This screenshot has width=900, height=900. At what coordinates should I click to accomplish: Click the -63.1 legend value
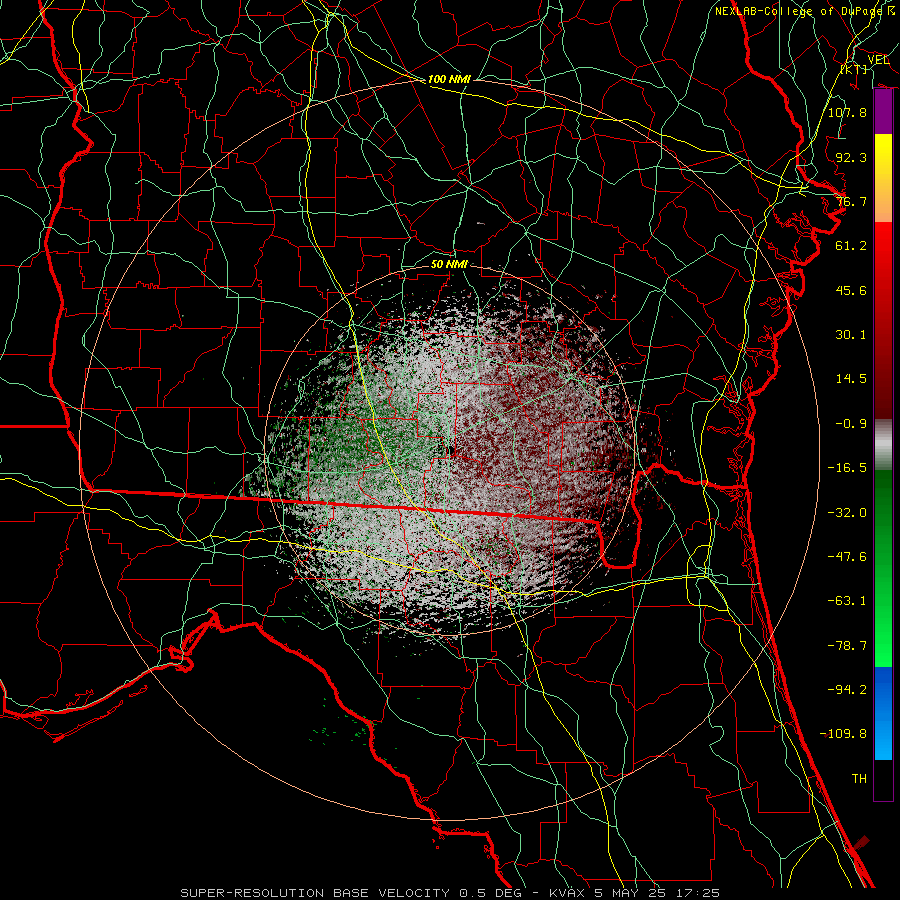click(847, 601)
